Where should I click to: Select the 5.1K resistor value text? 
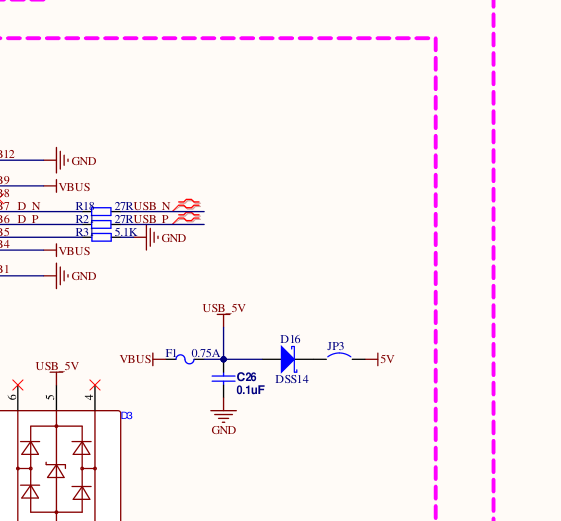coord(126,232)
